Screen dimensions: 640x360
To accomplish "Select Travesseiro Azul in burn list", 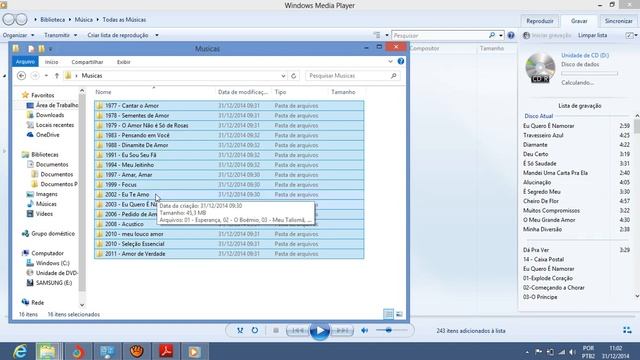I will pyautogui.click(x=576, y=136).
